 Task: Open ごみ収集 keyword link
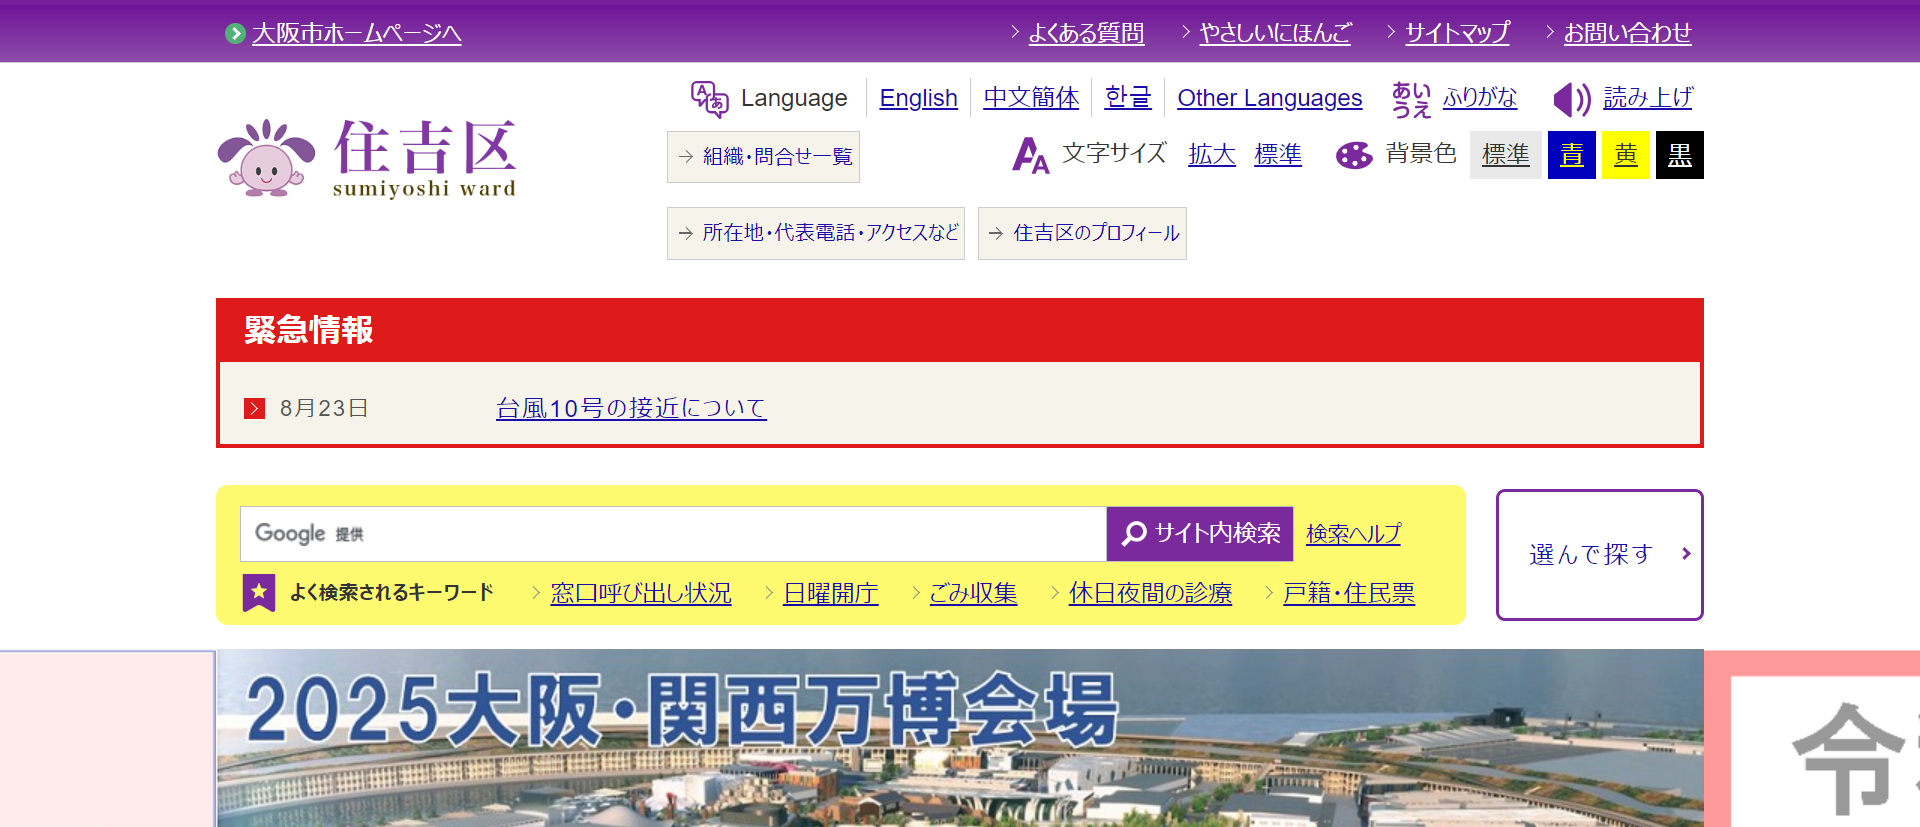(973, 593)
